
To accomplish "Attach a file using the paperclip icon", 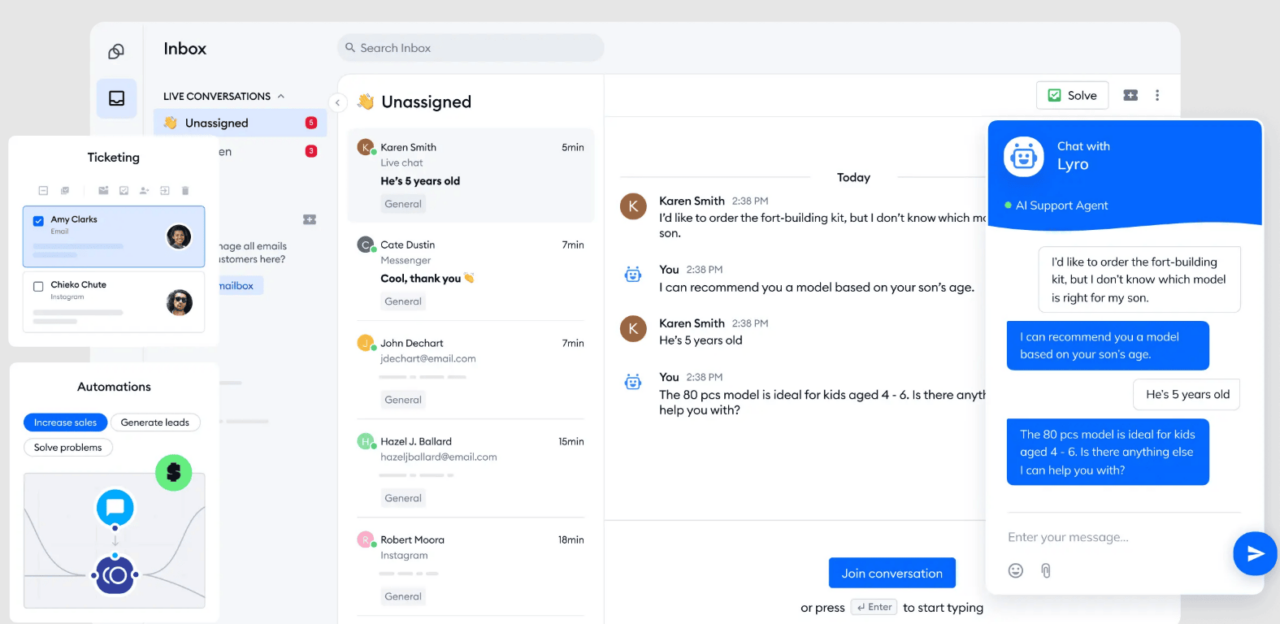I will (1045, 570).
